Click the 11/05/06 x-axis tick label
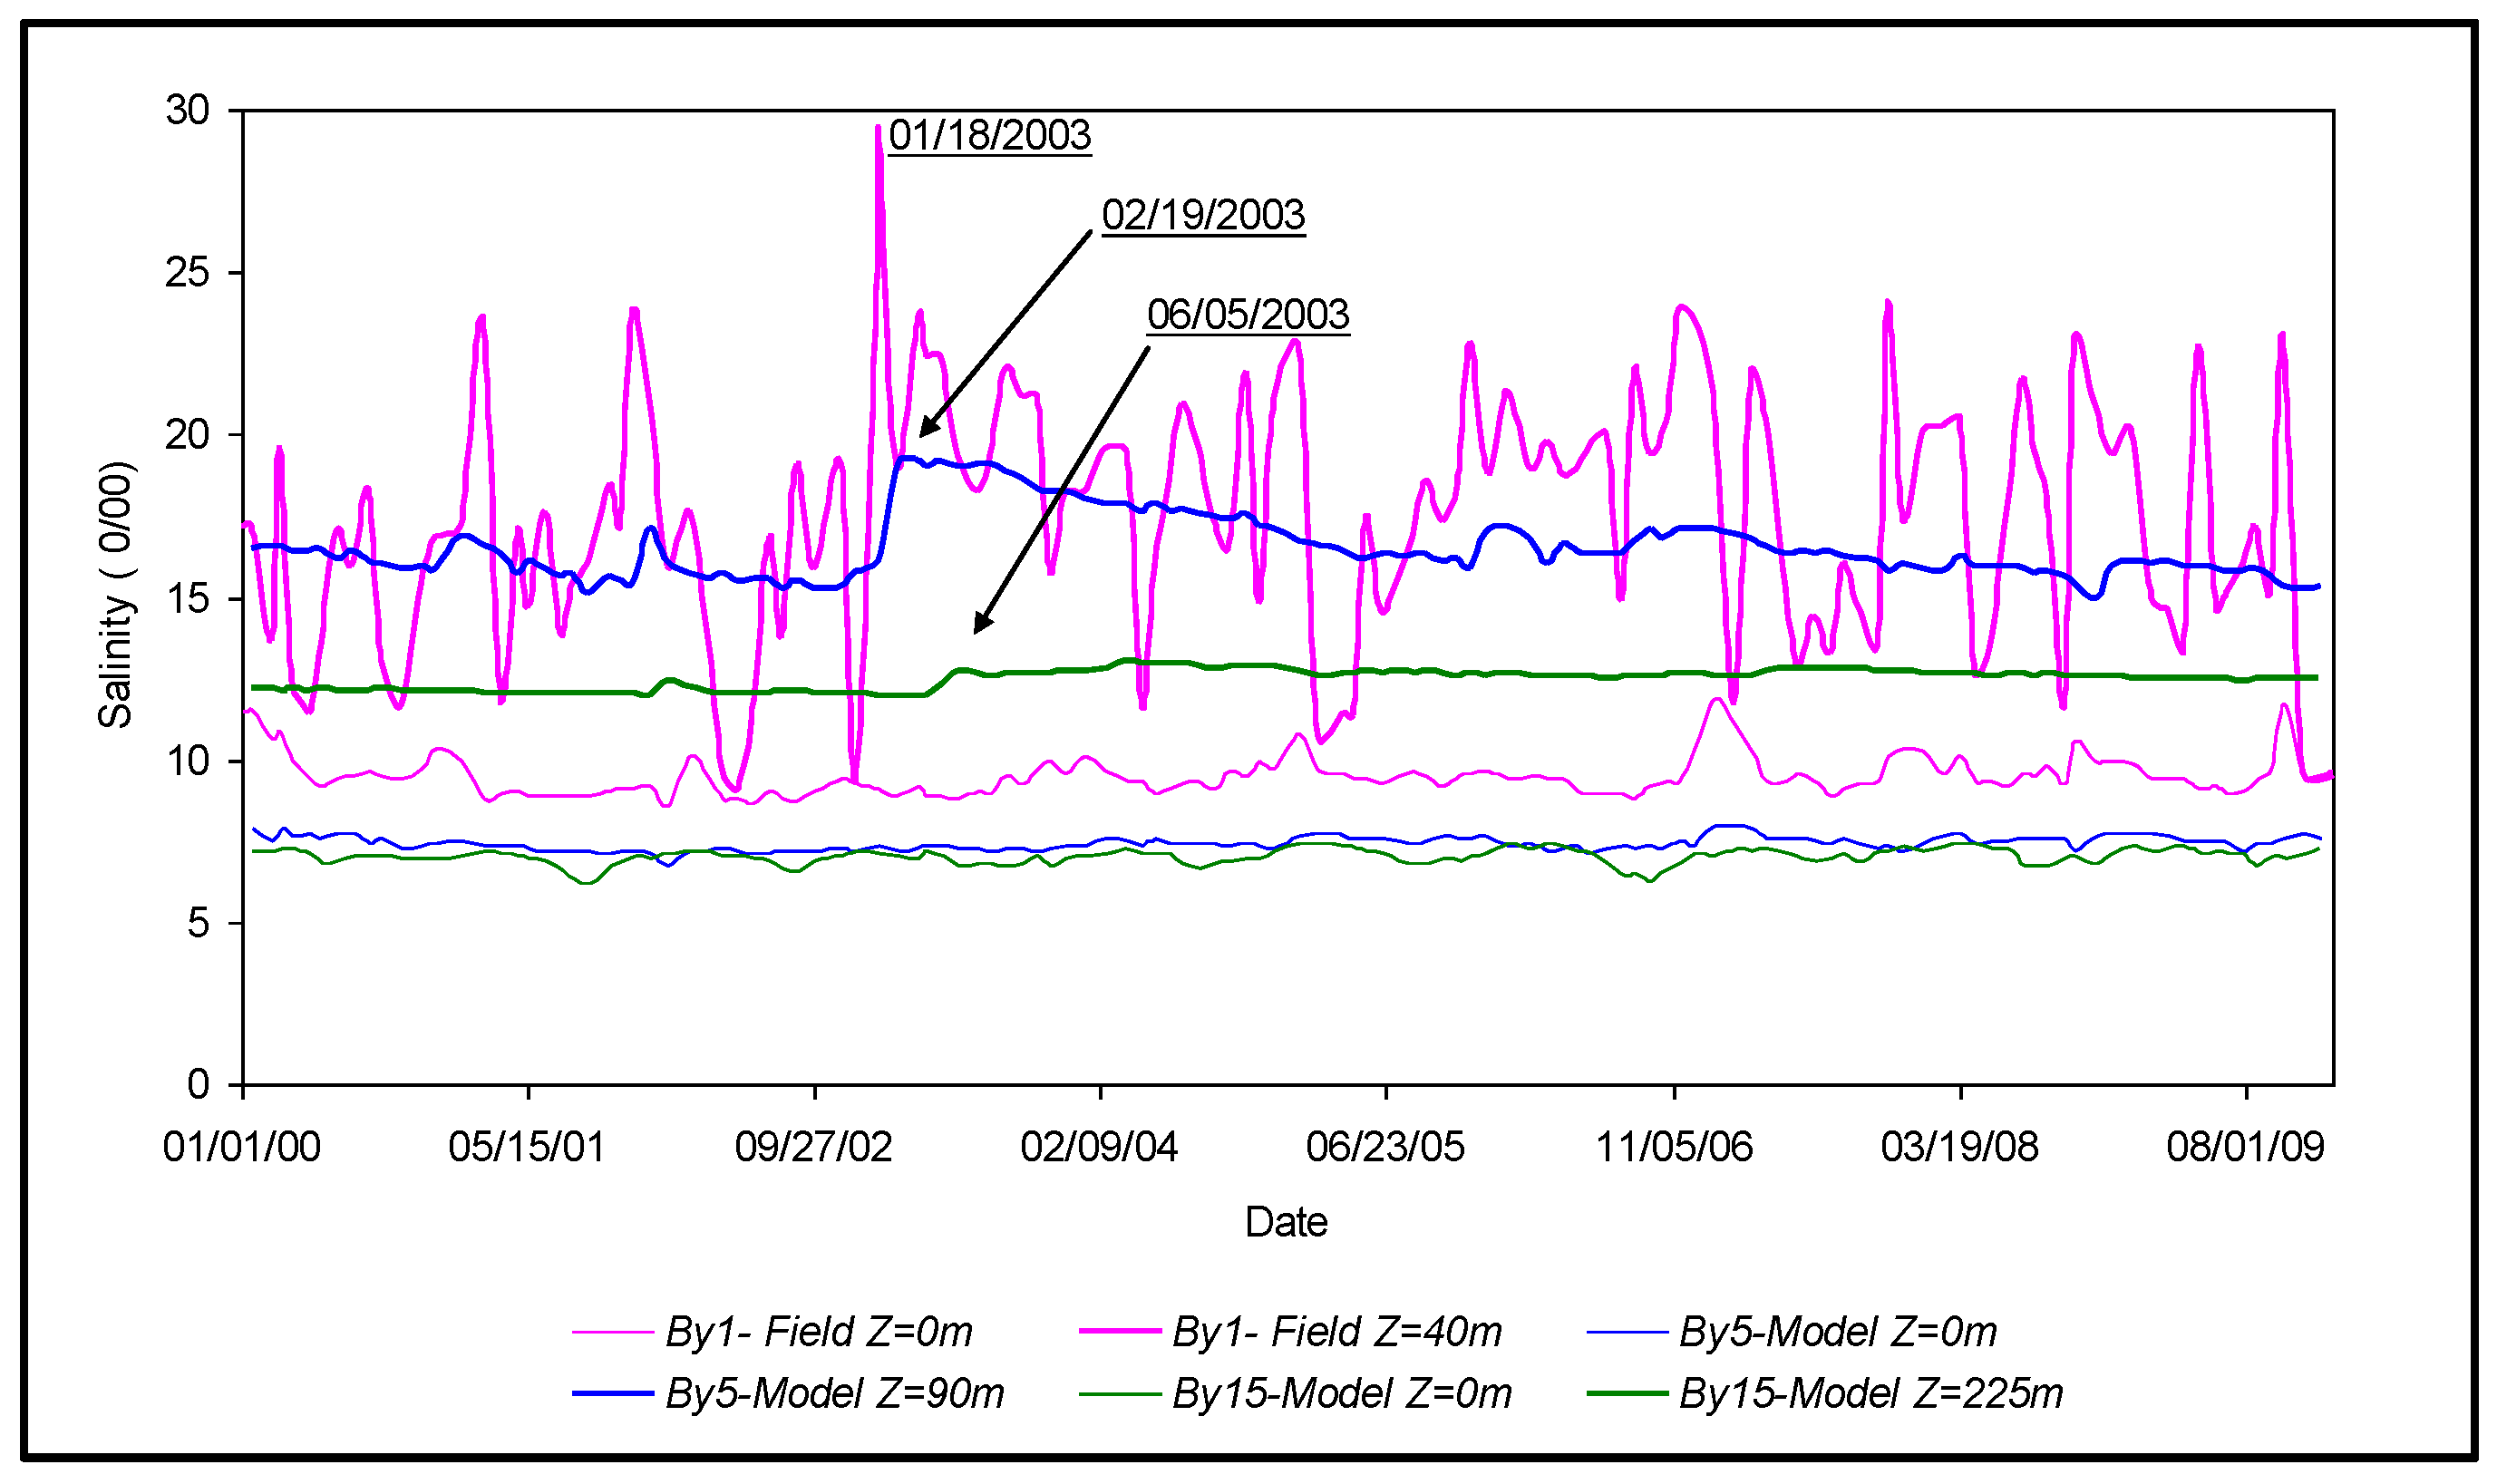2497x1484 pixels. 1673,1146
